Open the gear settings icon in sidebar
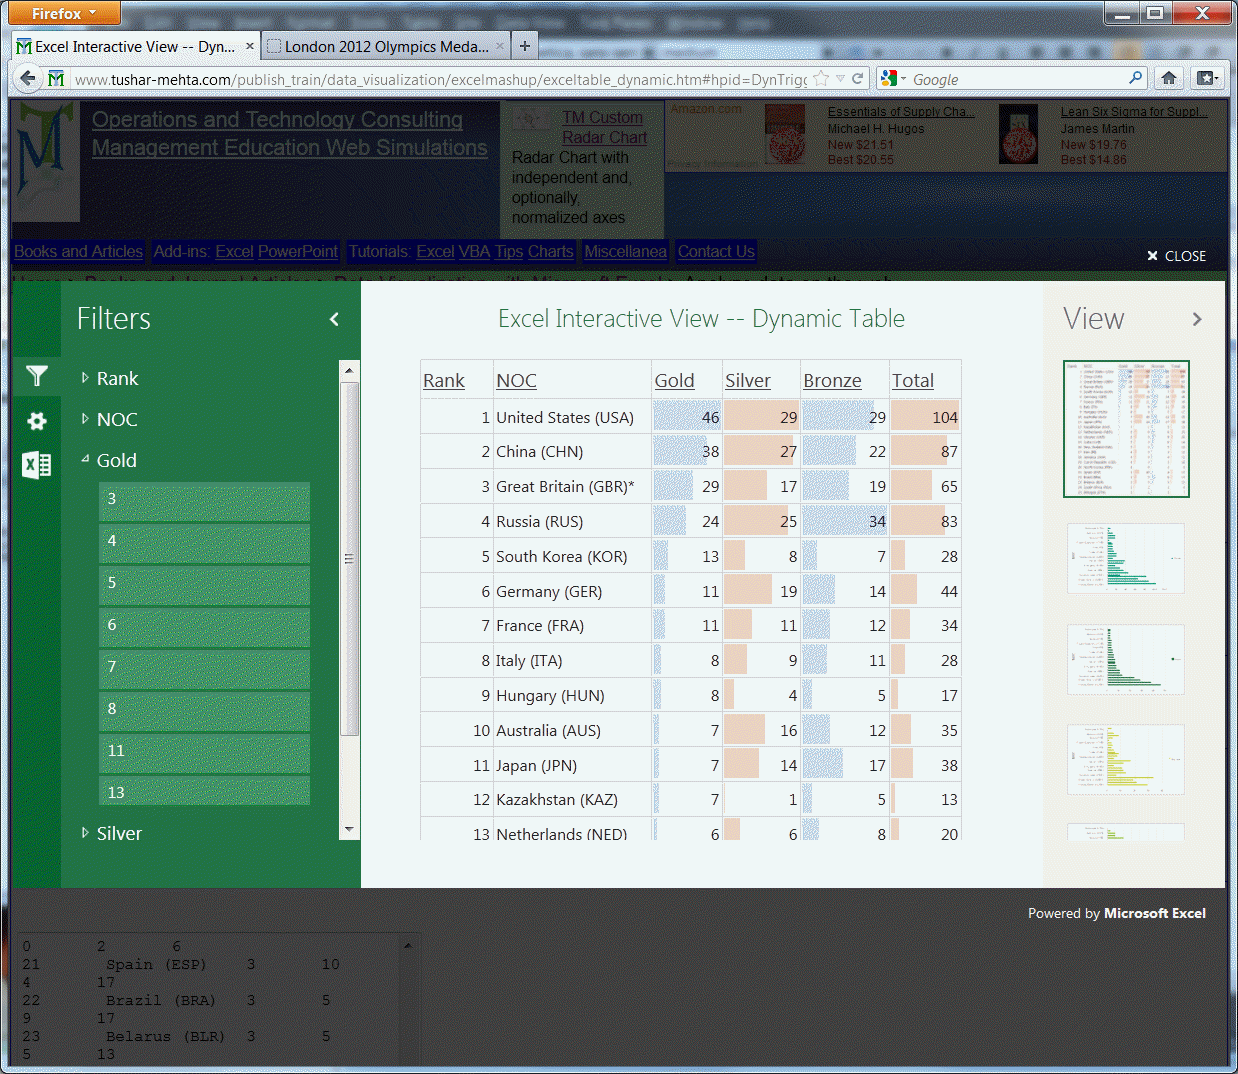This screenshot has height=1074, width=1238. (x=37, y=421)
